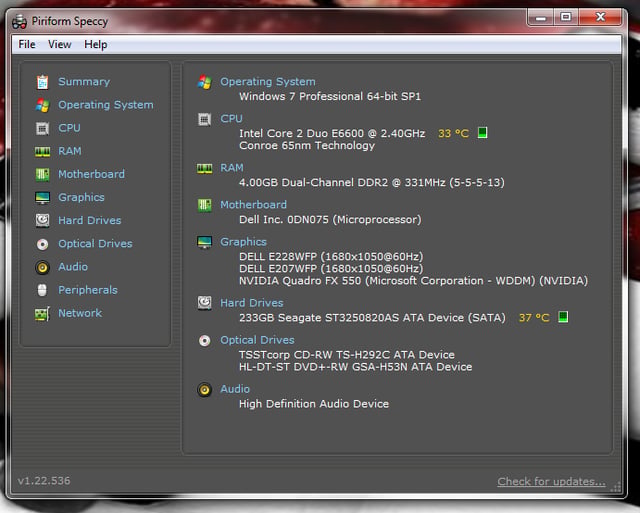Click the Operating System Windows flag sidebar icon
This screenshot has height=513, width=640.
(42, 105)
